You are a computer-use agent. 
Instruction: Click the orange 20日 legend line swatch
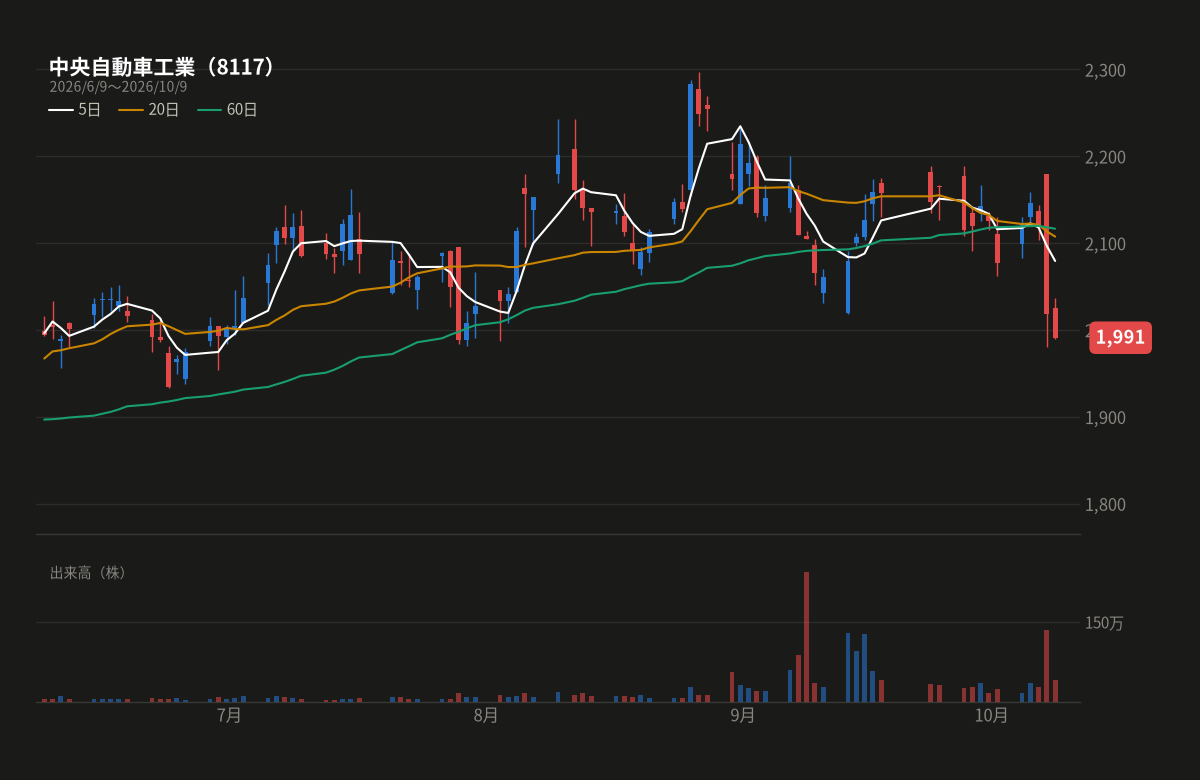pyautogui.click(x=130, y=110)
